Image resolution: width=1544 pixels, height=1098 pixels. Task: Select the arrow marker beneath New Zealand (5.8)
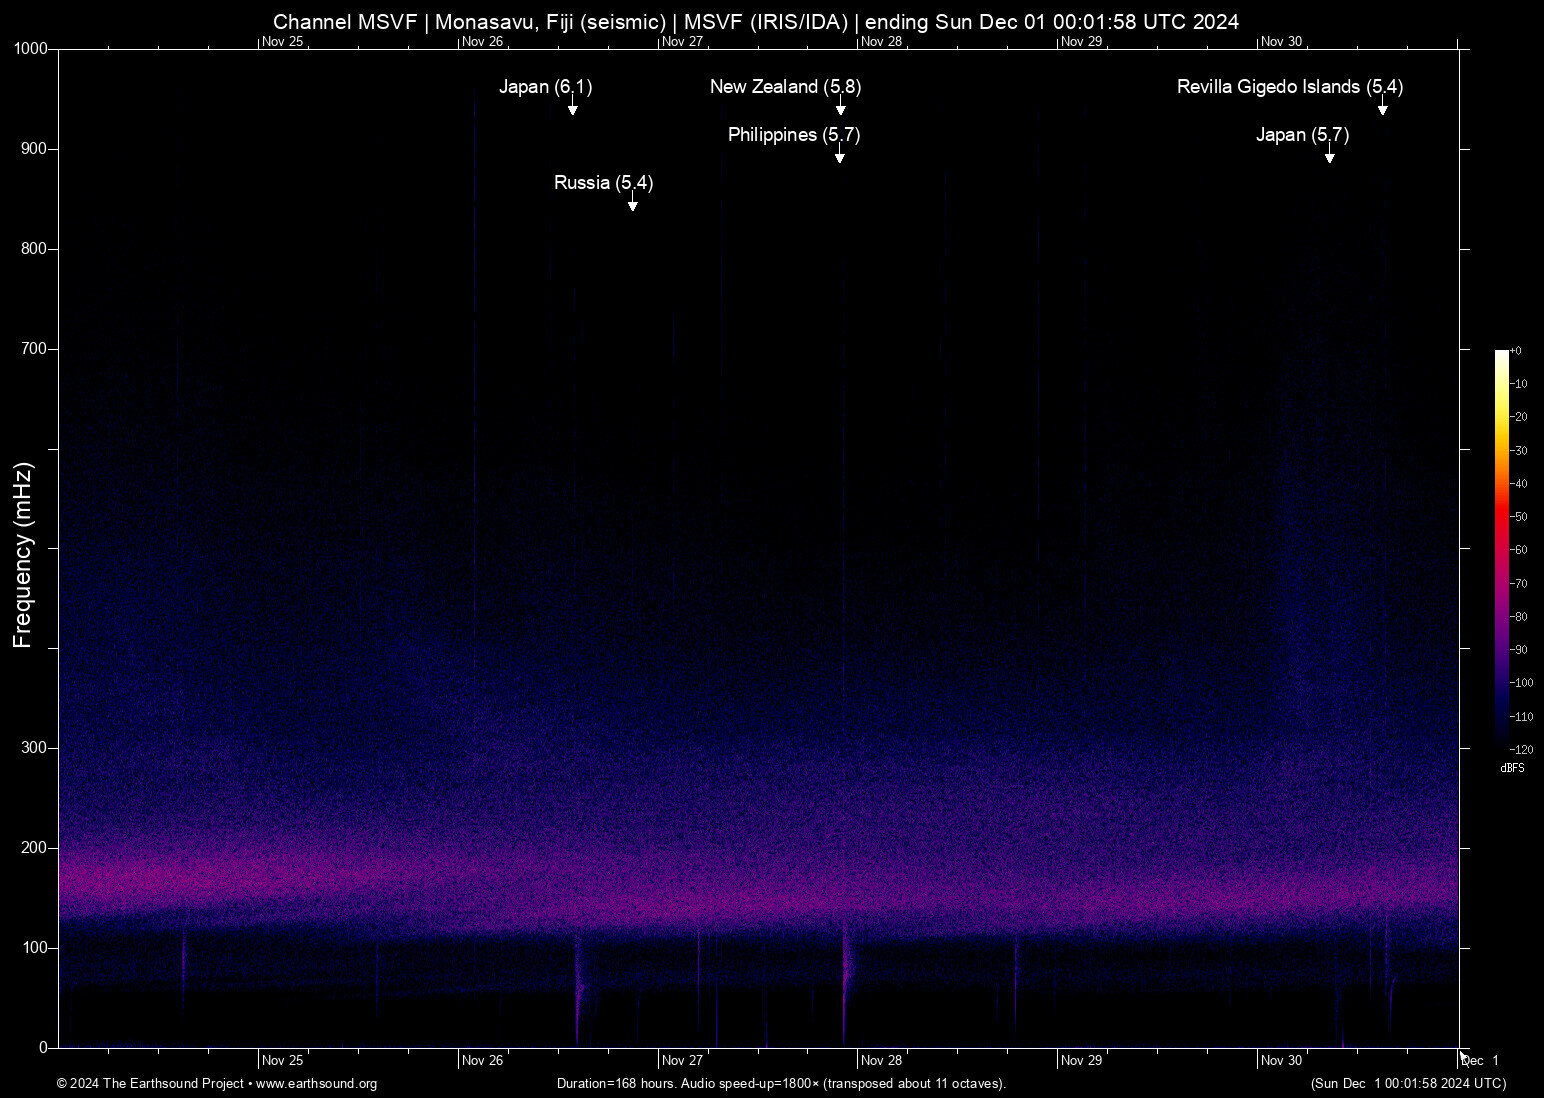click(841, 106)
